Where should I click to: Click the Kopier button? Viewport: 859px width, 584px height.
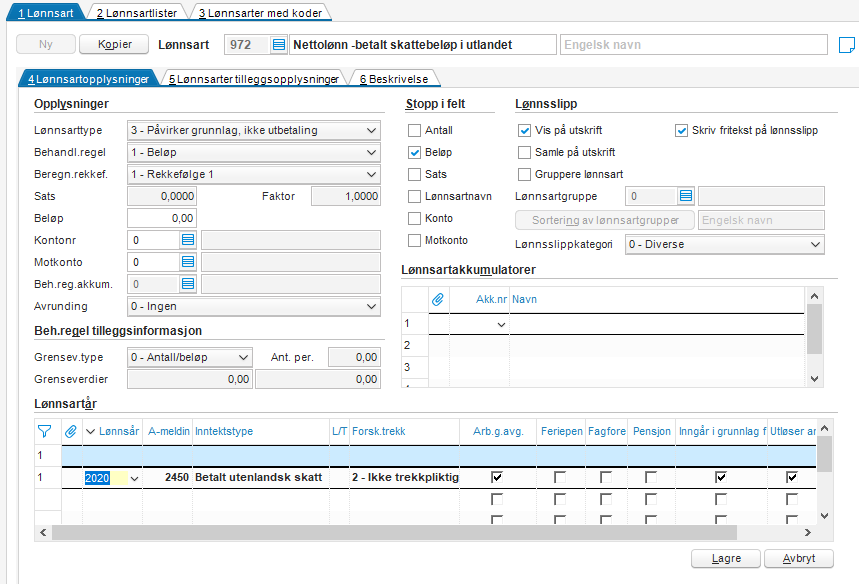[114, 44]
